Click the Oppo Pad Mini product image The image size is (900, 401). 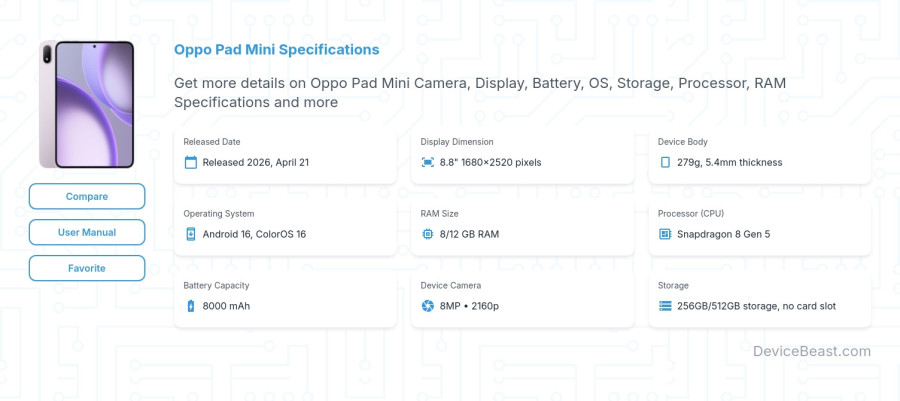[x=87, y=104]
